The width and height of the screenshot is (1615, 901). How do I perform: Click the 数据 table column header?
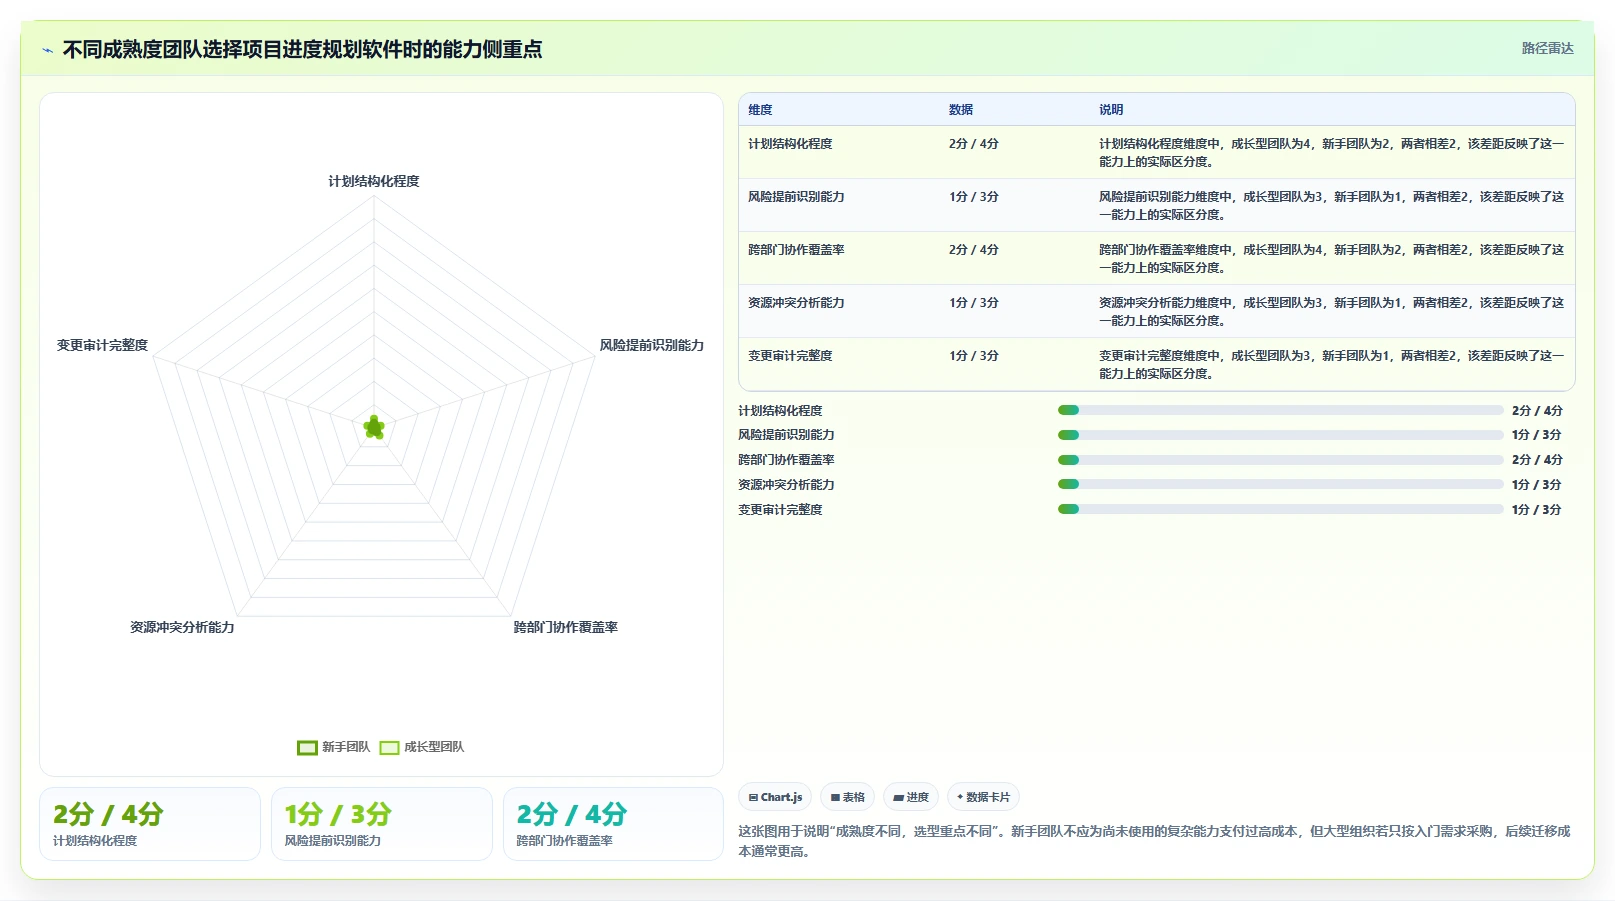click(961, 110)
